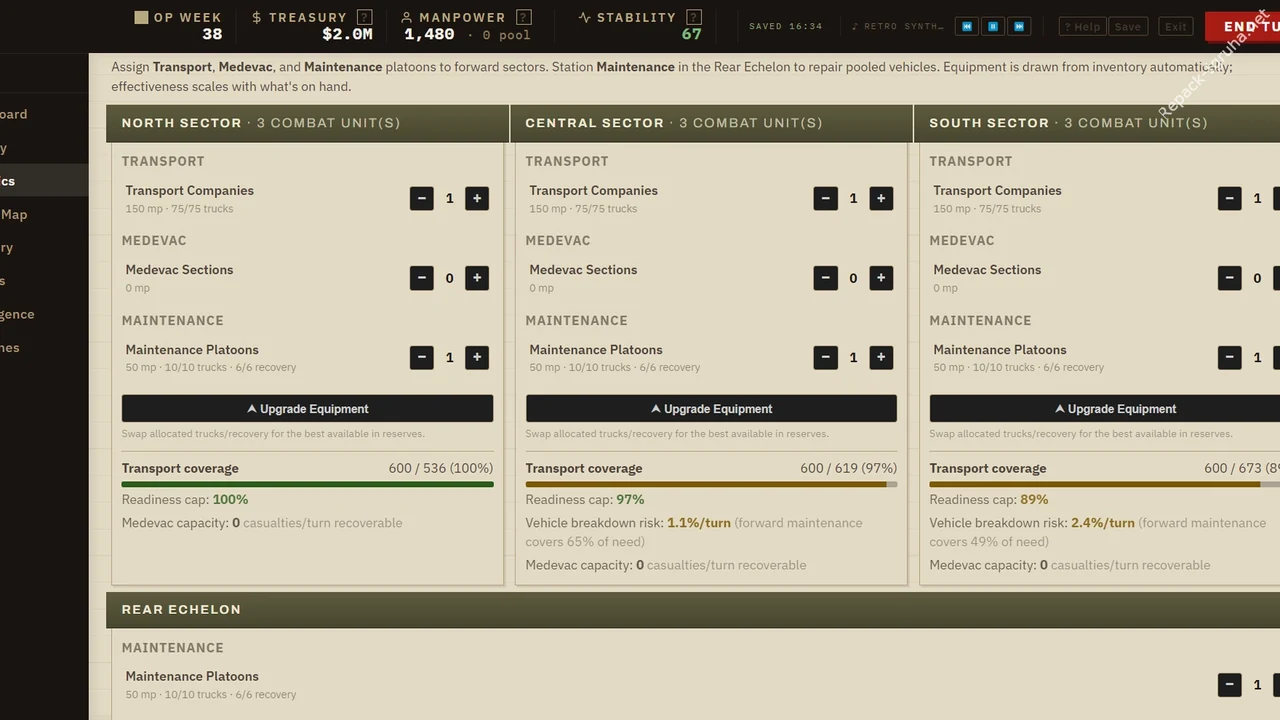Increase Central Sector Medevac Sections

[881, 278]
